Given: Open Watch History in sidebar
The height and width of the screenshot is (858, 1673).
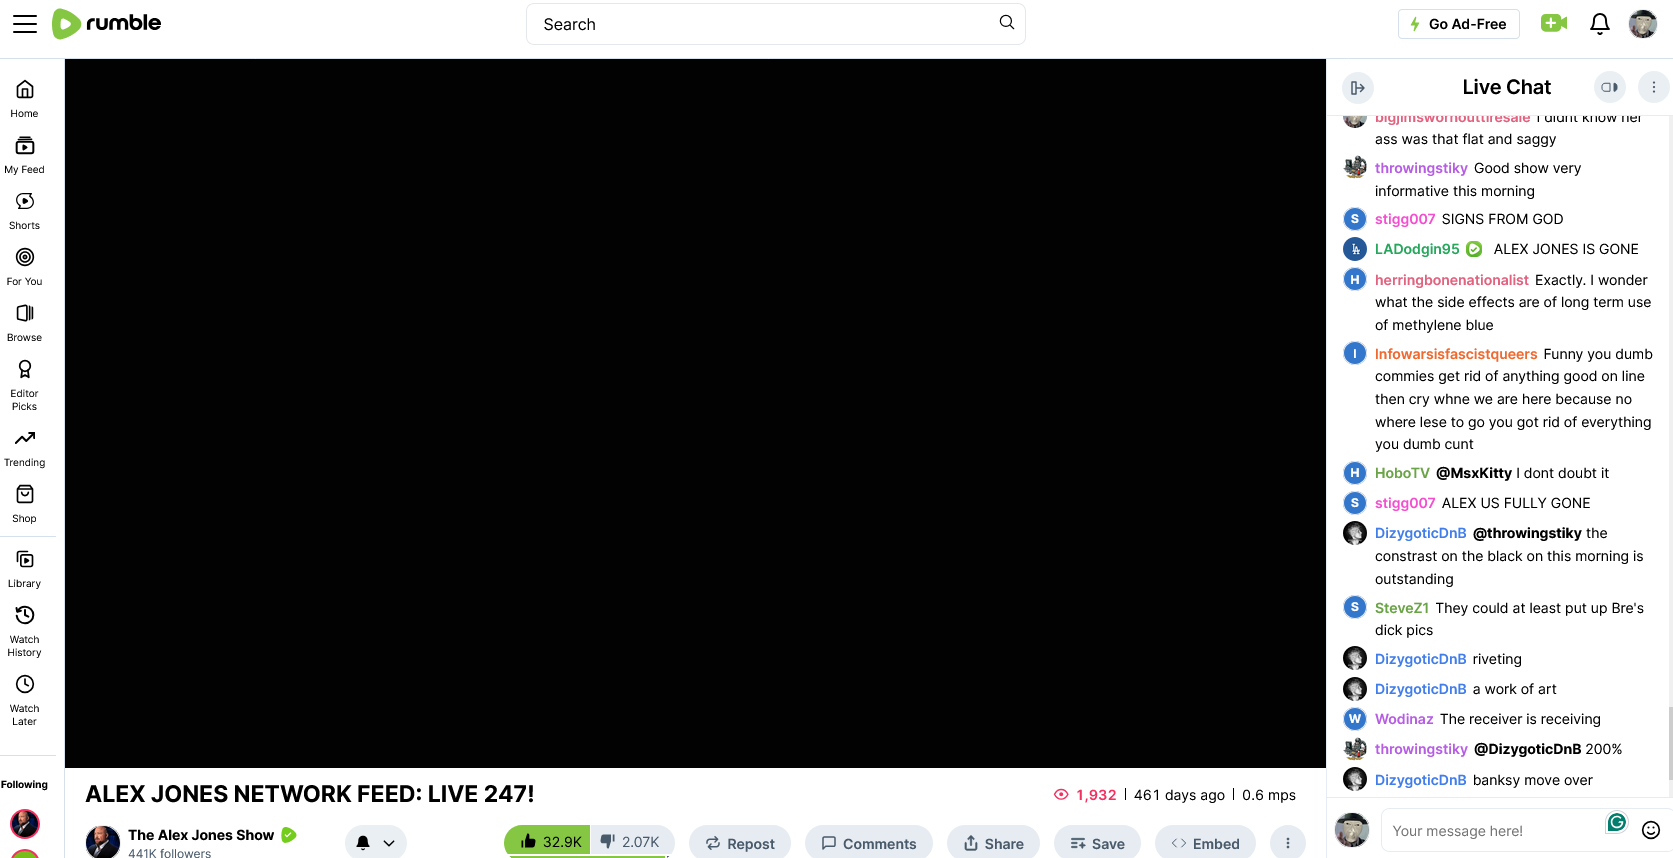Looking at the screenshot, I should [x=25, y=631].
